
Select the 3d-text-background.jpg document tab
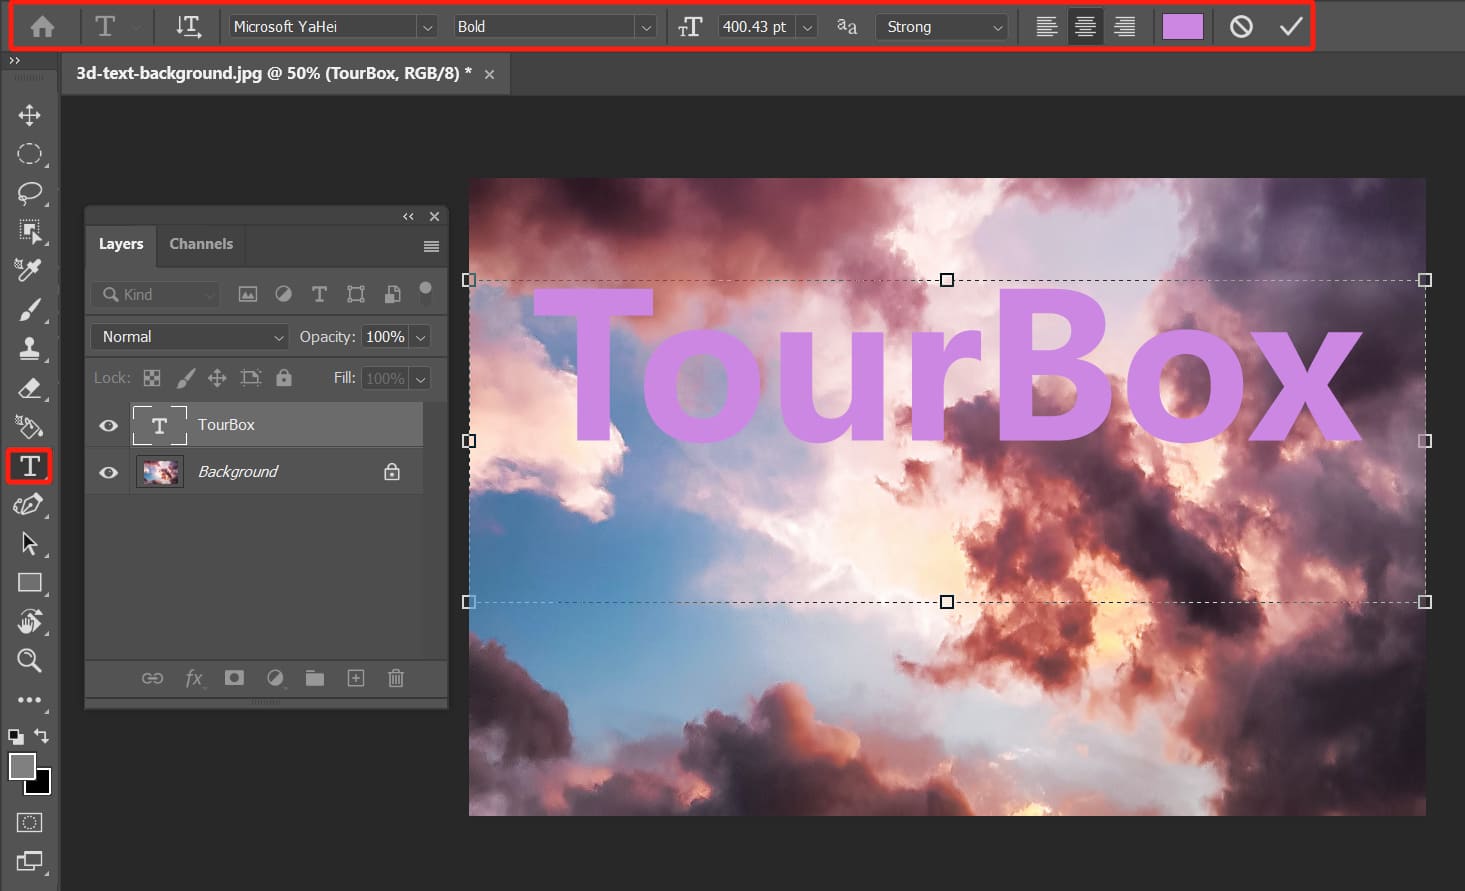[x=274, y=74]
